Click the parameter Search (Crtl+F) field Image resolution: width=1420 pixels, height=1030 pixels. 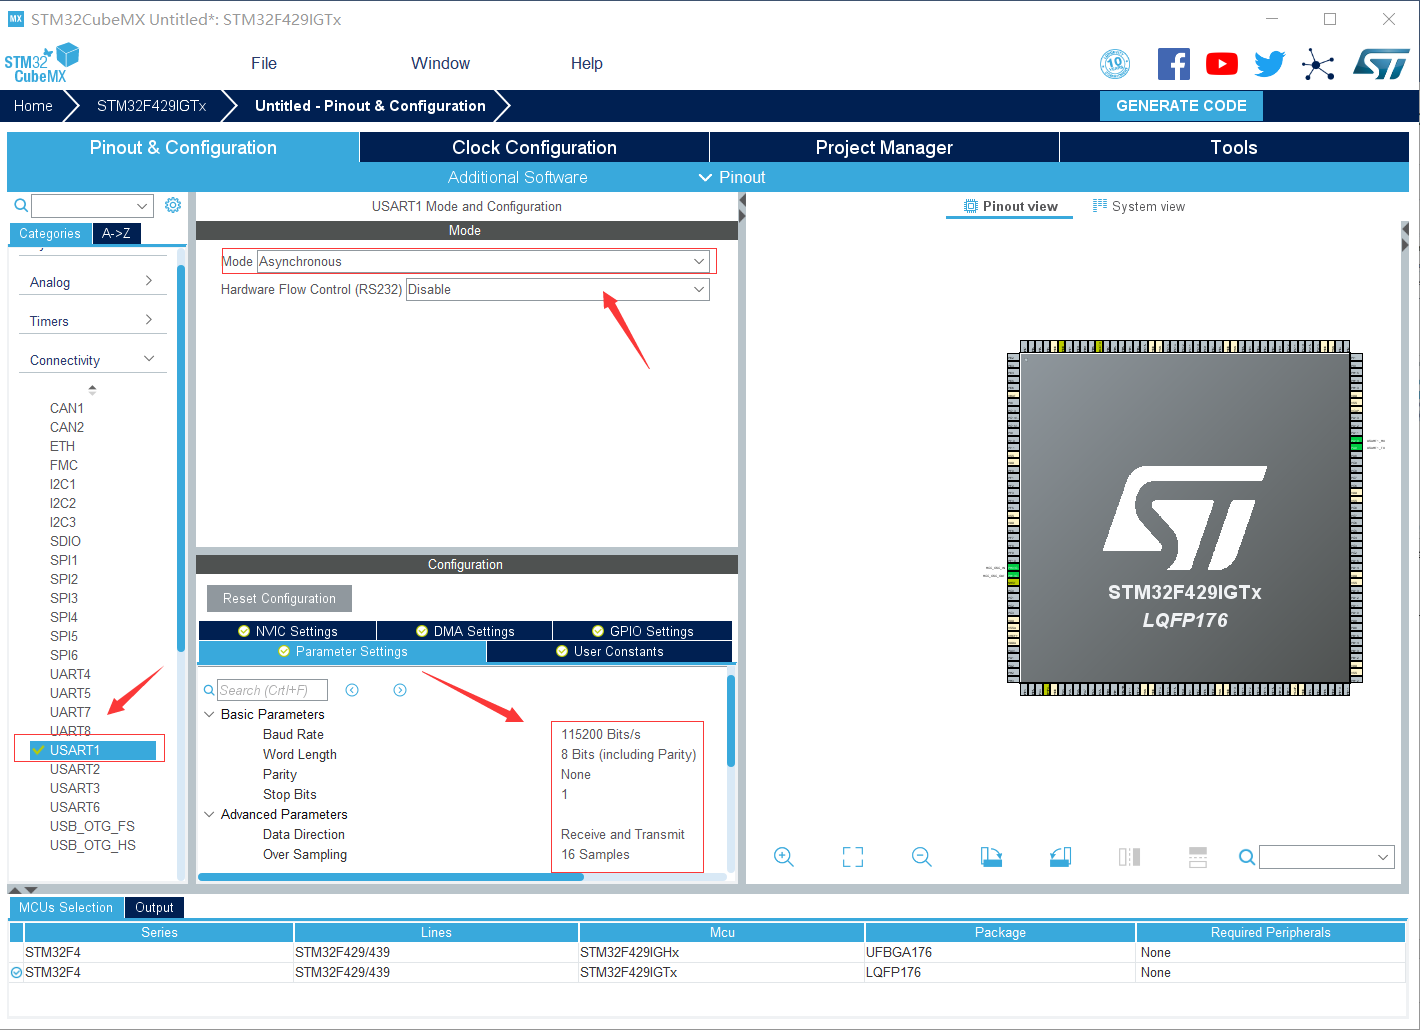pyautogui.click(x=272, y=690)
